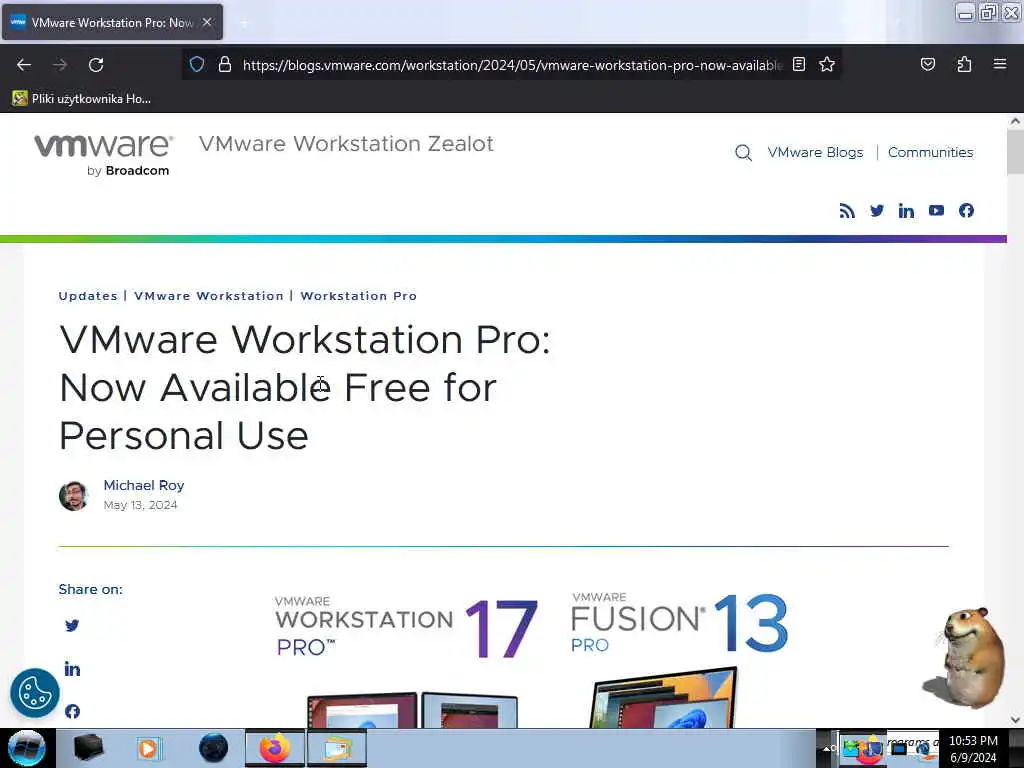
Task: Share article on Facebook
Action: (72, 711)
